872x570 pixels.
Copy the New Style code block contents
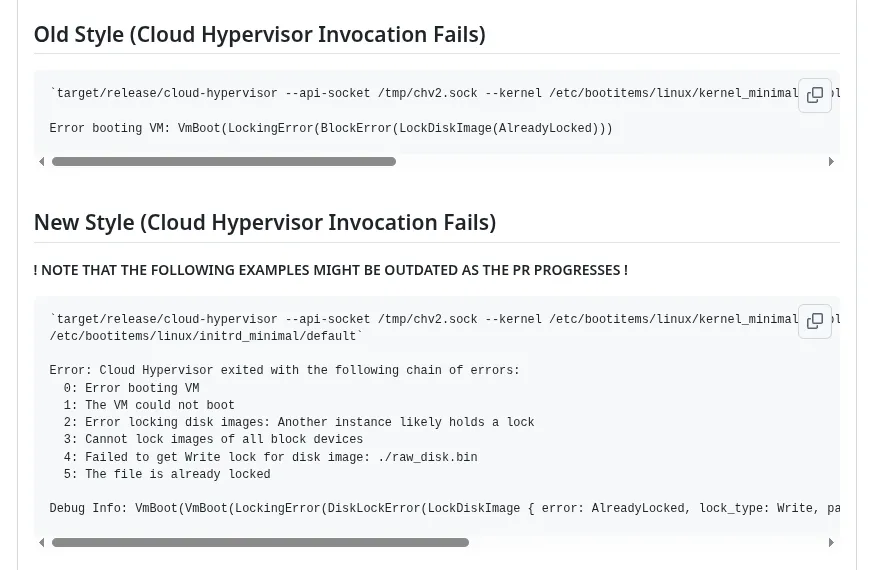[815, 321]
